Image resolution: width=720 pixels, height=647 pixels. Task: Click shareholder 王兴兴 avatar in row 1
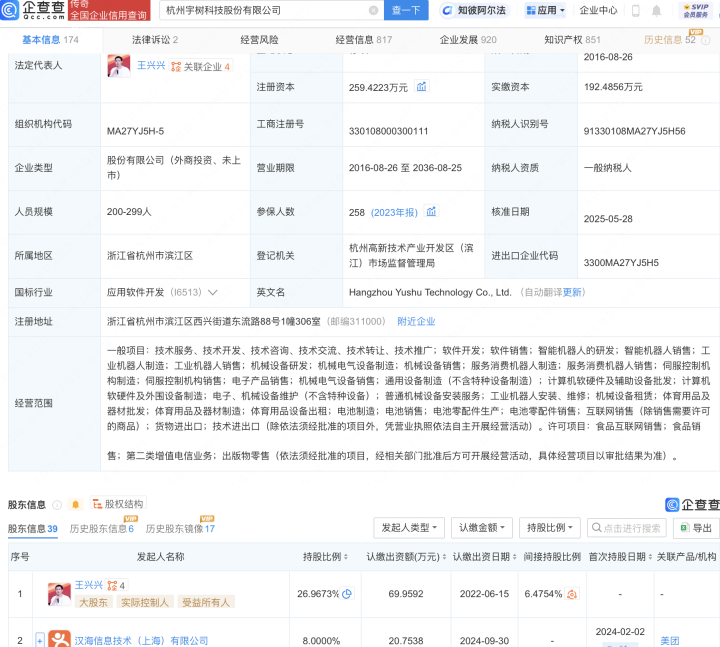pyautogui.click(x=59, y=594)
